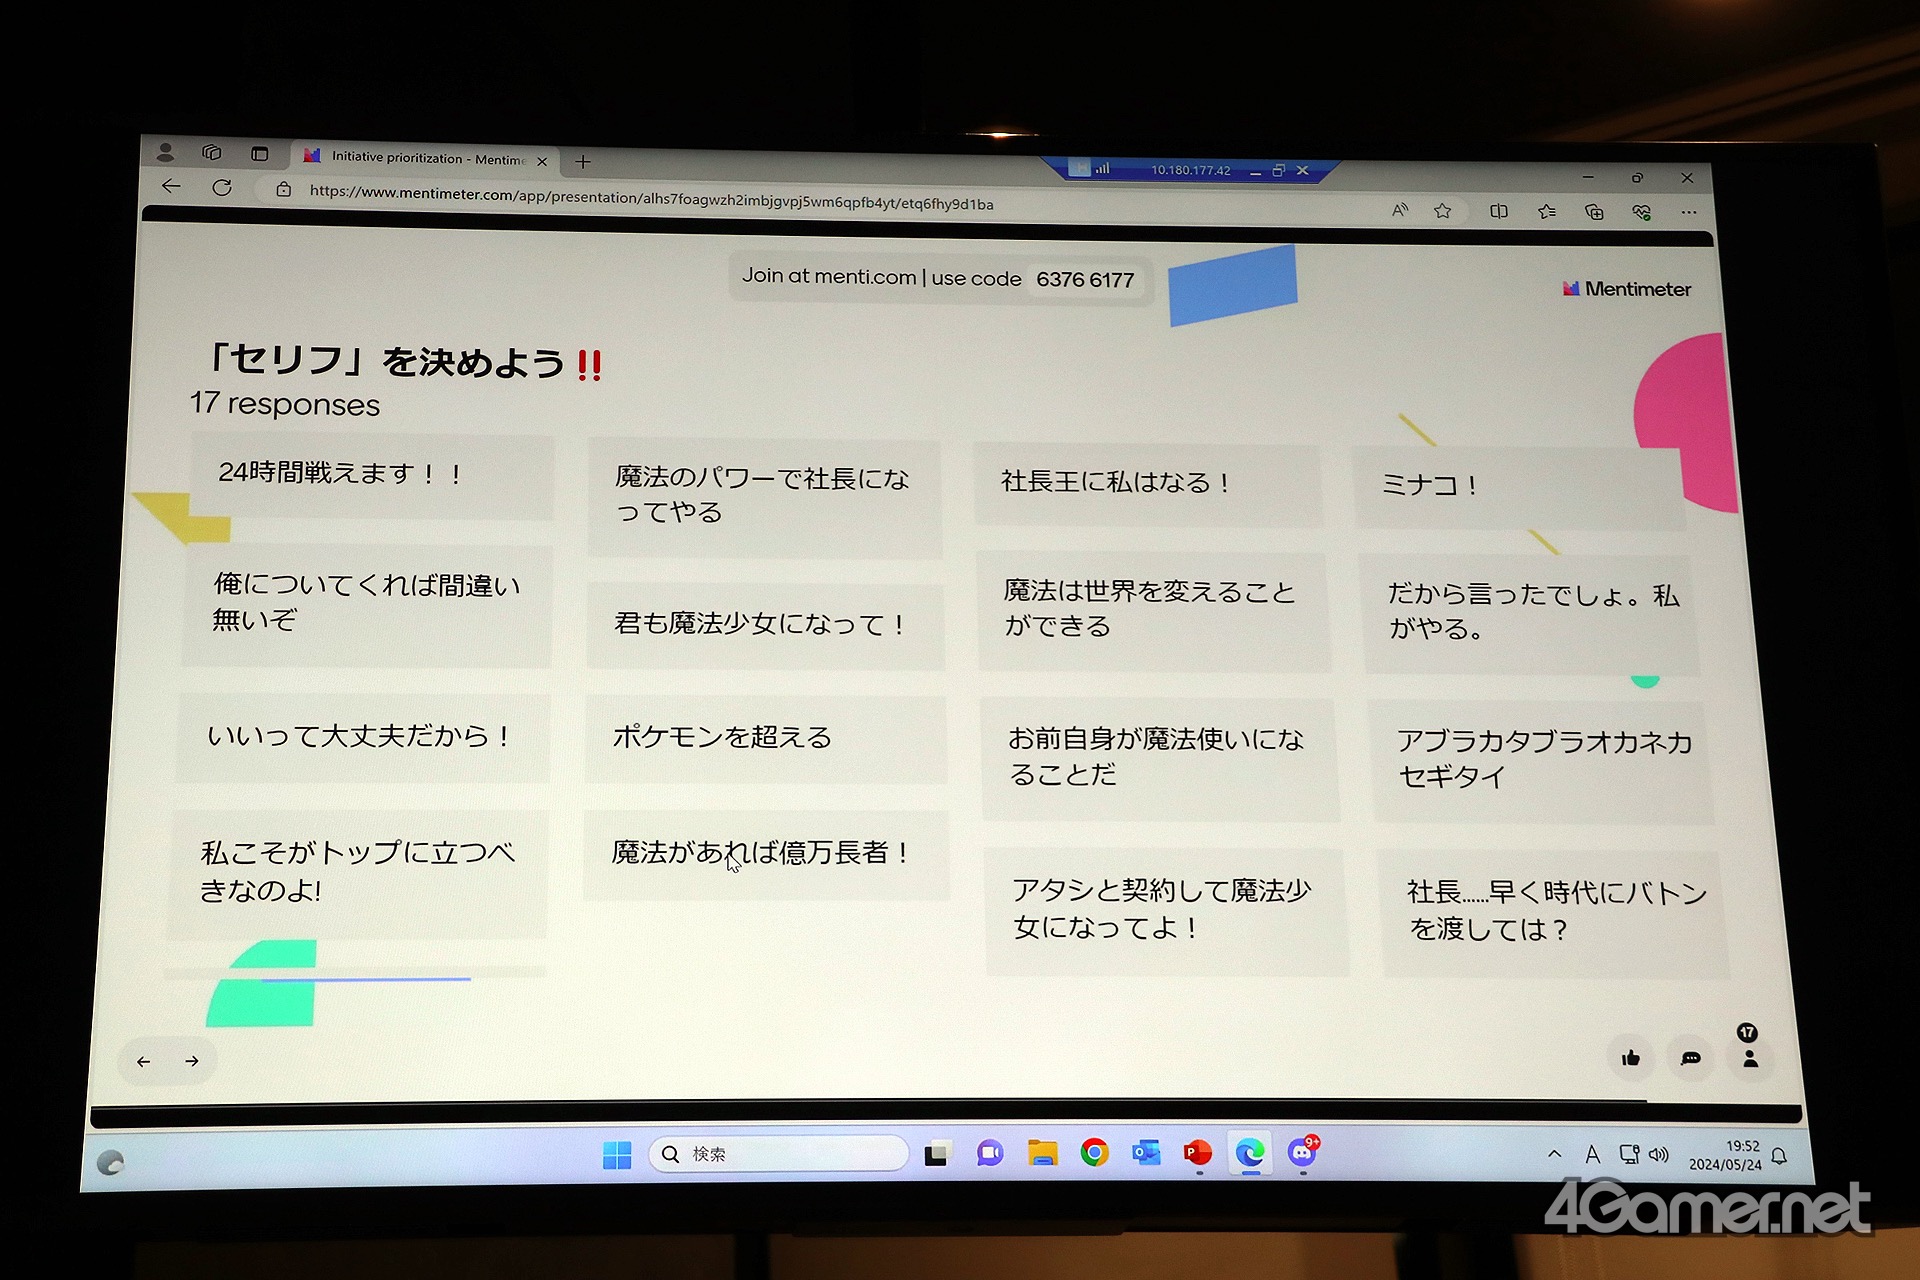Select response card 俺についてくれば間違い無いぞ
1920x1280 pixels.
(x=366, y=606)
